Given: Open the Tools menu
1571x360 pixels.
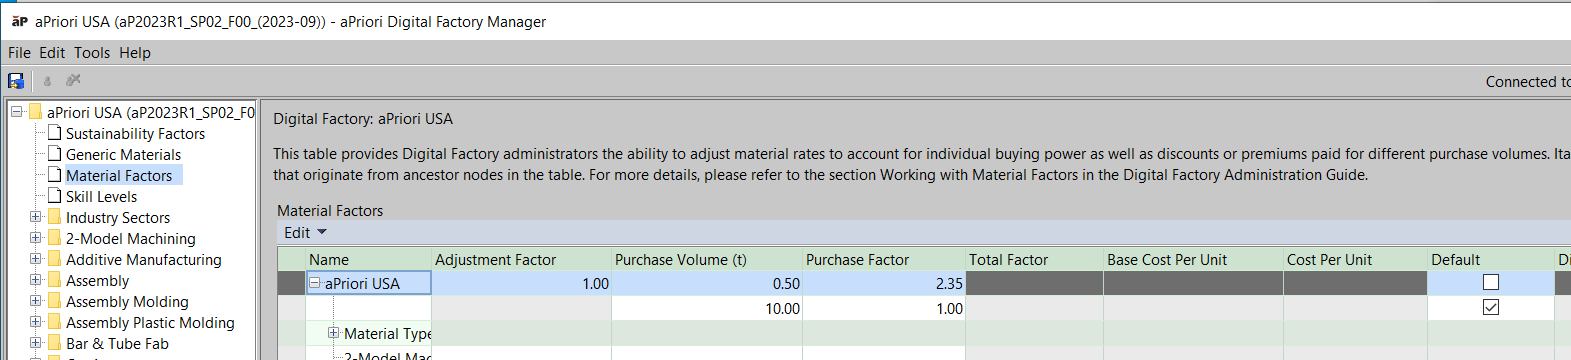Looking at the screenshot, I should pyautogui.click(x=92, y=53).
